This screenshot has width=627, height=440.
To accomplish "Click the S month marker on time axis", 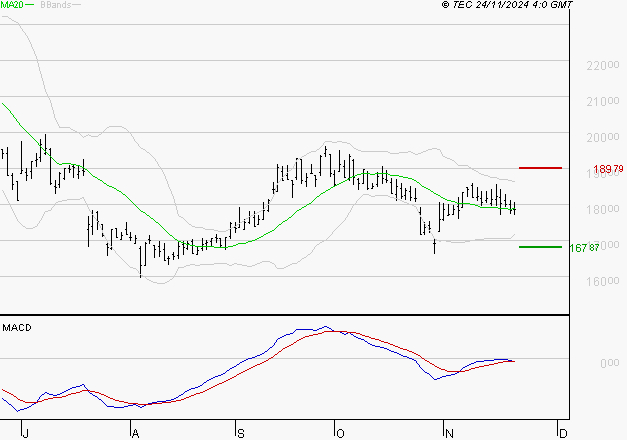I will click(240, 434).
